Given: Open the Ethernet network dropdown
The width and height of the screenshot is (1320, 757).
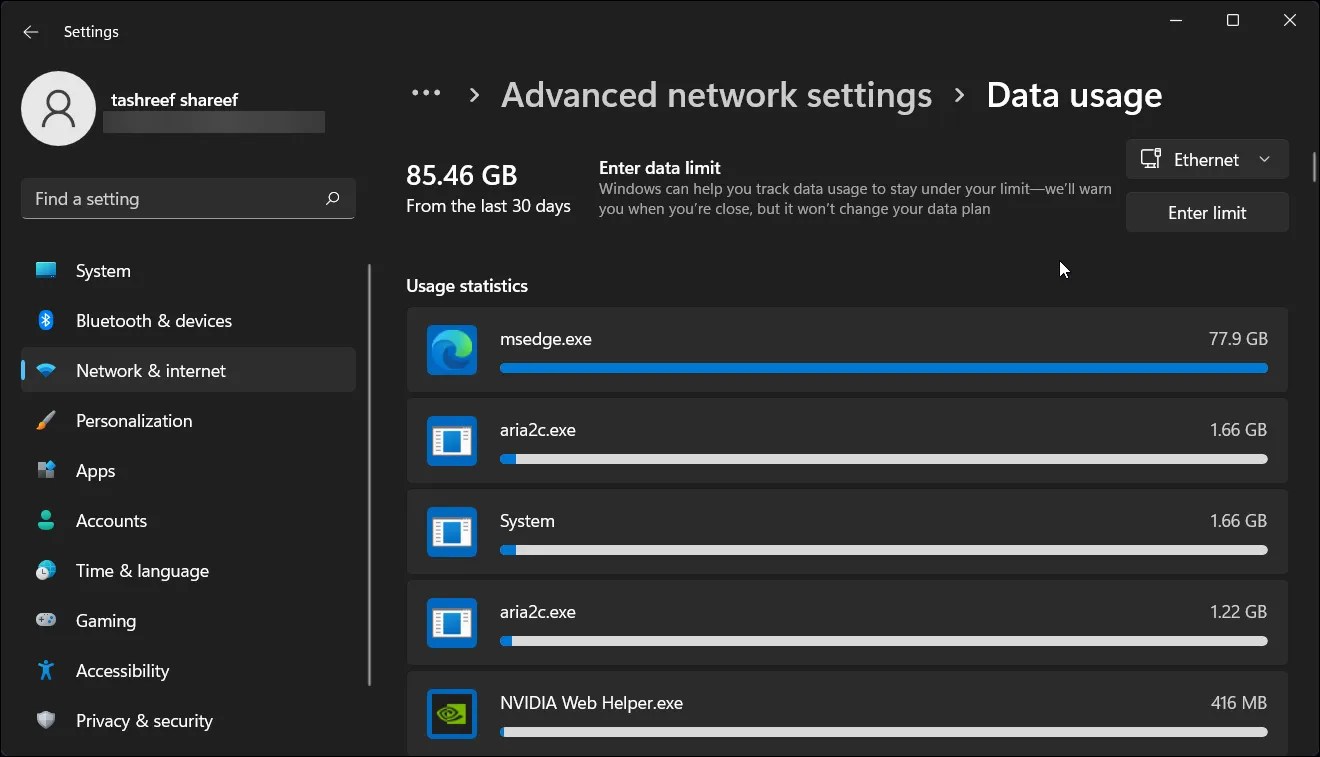Looking at the screenshot, I should 1206,159.
